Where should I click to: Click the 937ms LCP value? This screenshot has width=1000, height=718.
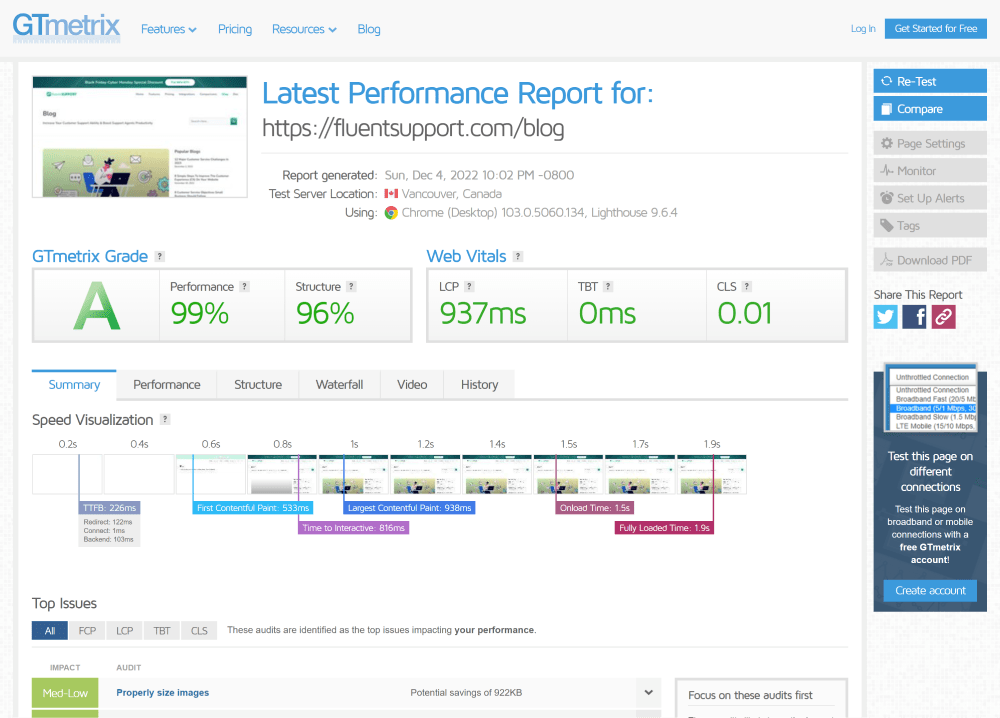tap(483, 314)
